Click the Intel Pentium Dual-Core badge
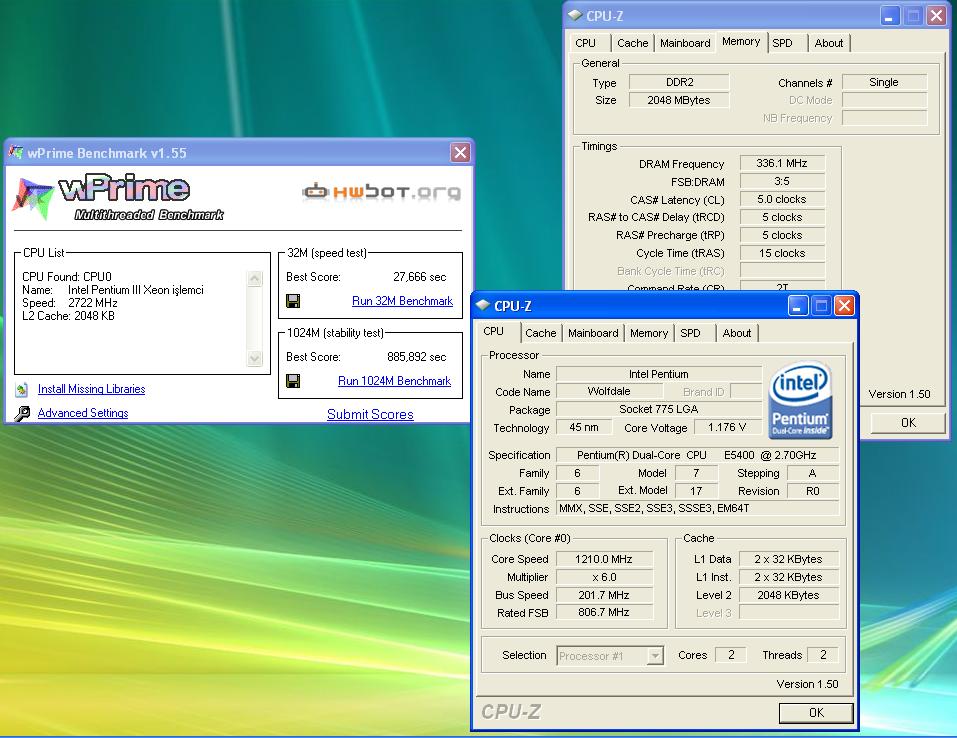Image resolution: width=957 pixels, height=738 pixels. click(801, 401)
